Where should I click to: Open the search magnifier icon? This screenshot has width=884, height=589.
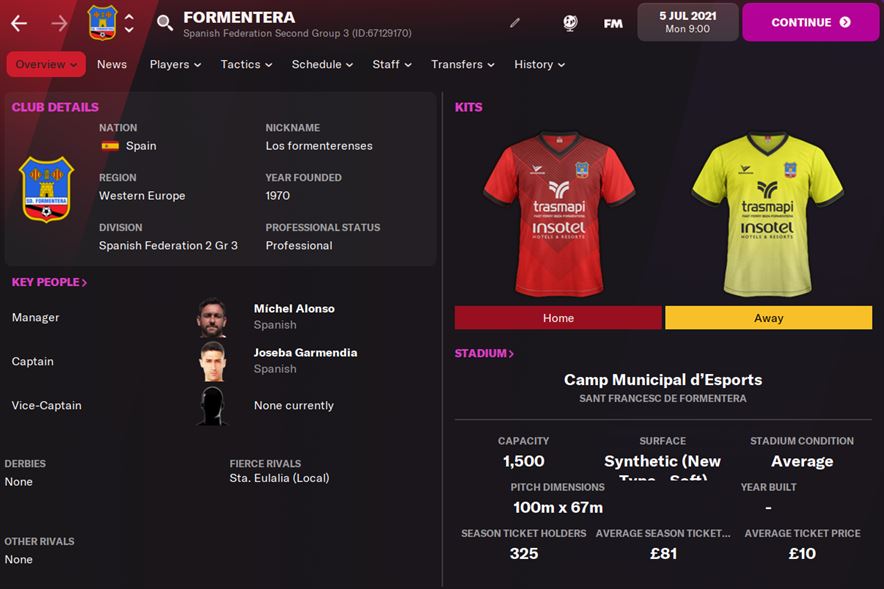pyautogui.click(x=165, y=23)
